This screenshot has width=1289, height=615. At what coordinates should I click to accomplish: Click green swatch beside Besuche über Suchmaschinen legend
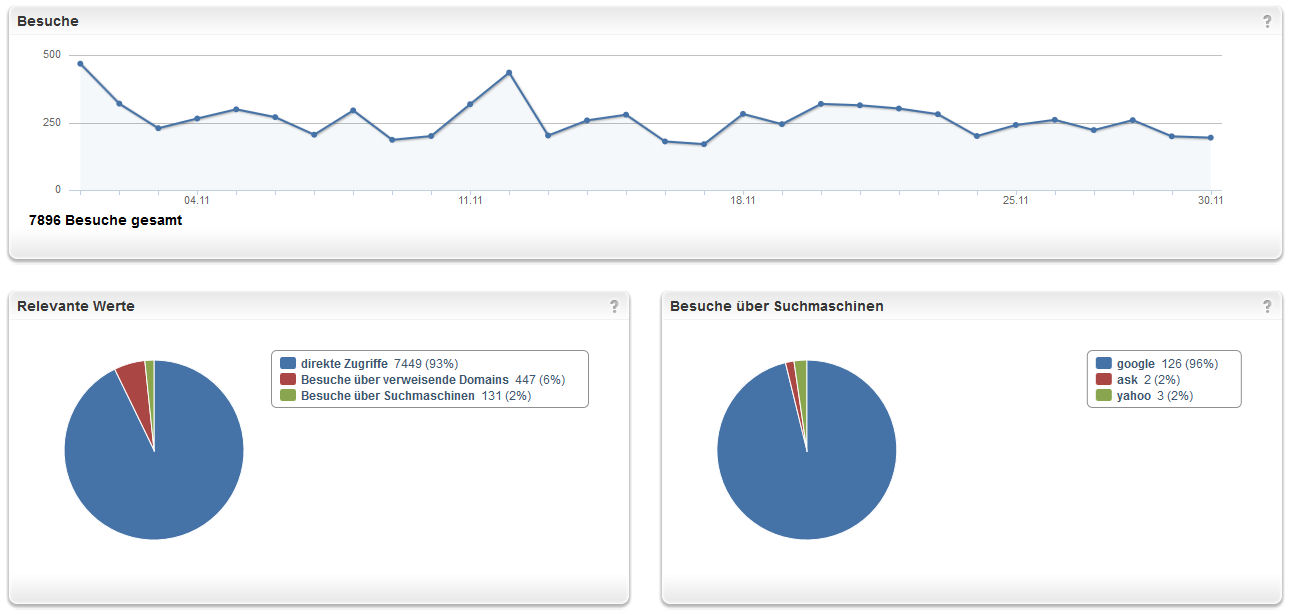tap(288, 396)
